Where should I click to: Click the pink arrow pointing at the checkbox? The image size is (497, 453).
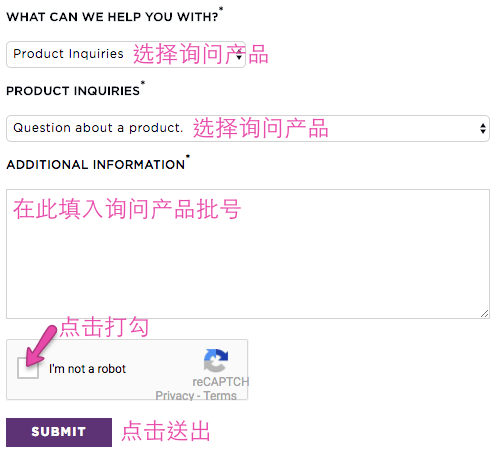[x=40, y=347]
